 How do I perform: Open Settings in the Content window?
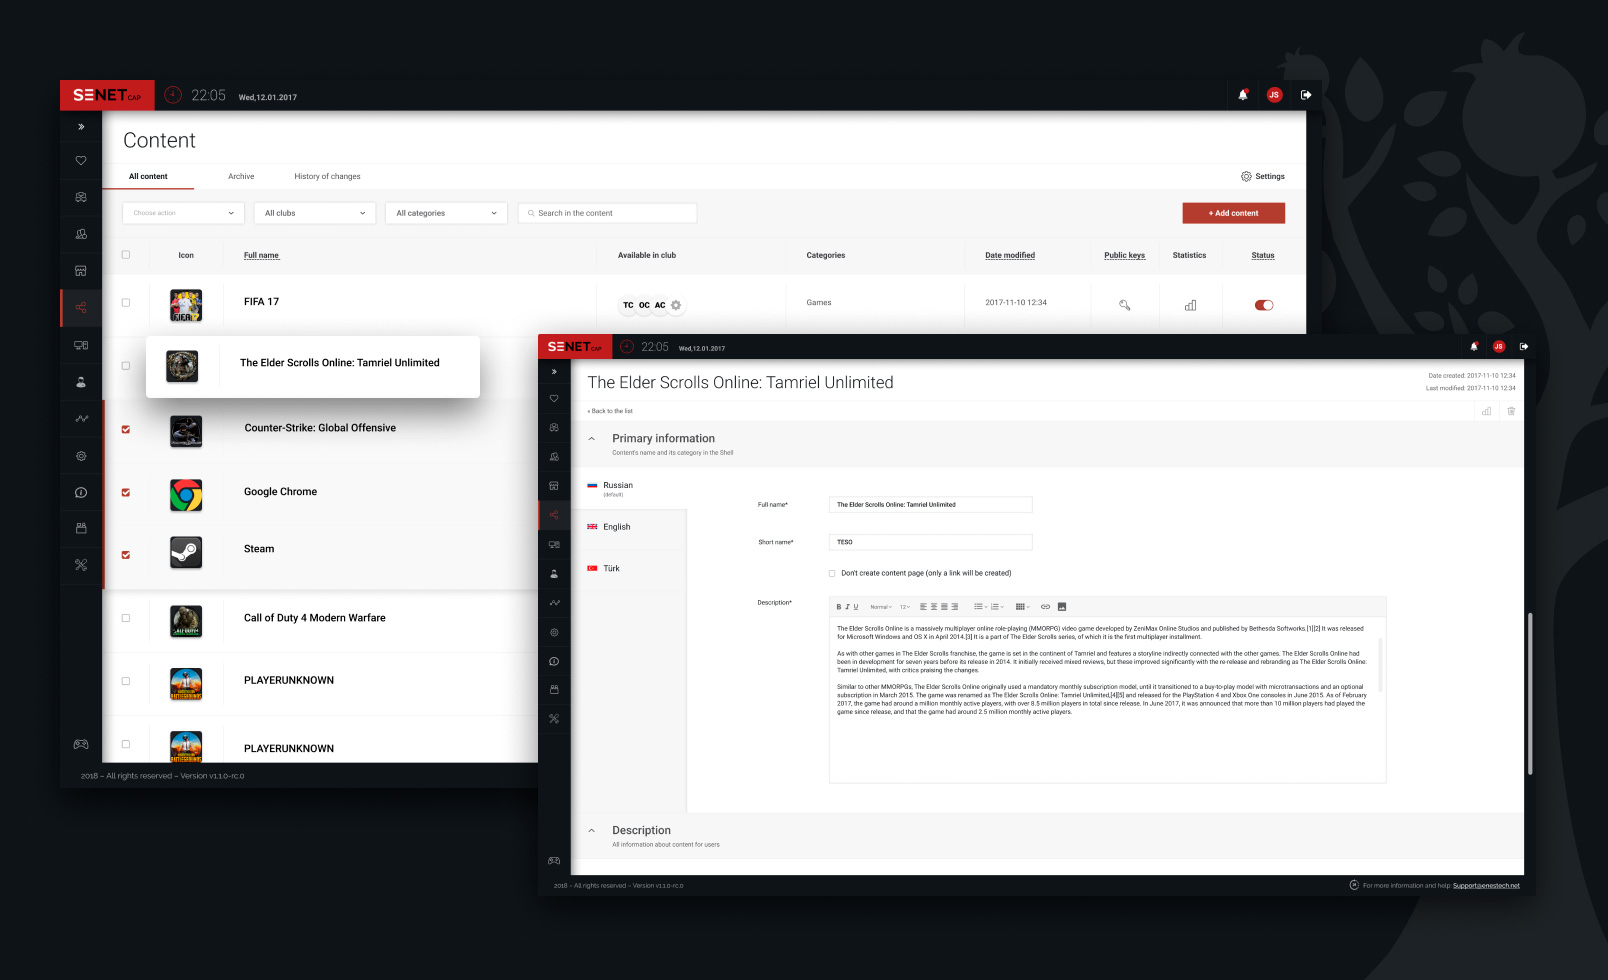tap(1263, 176)
